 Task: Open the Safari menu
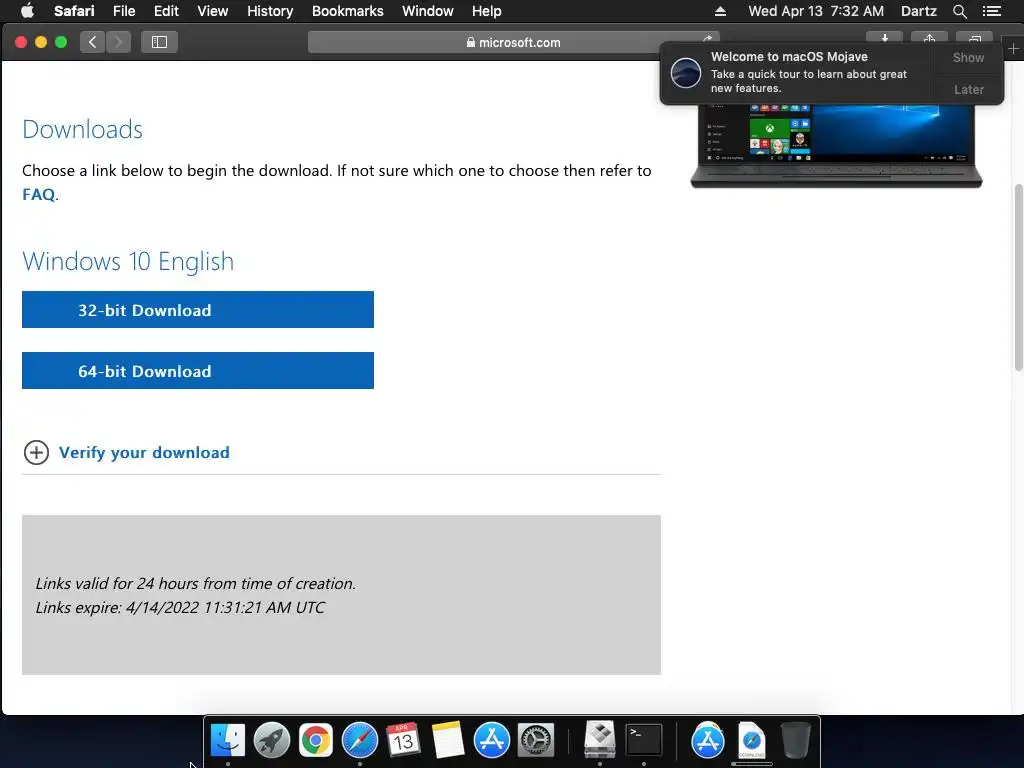[x=74, y=11]
